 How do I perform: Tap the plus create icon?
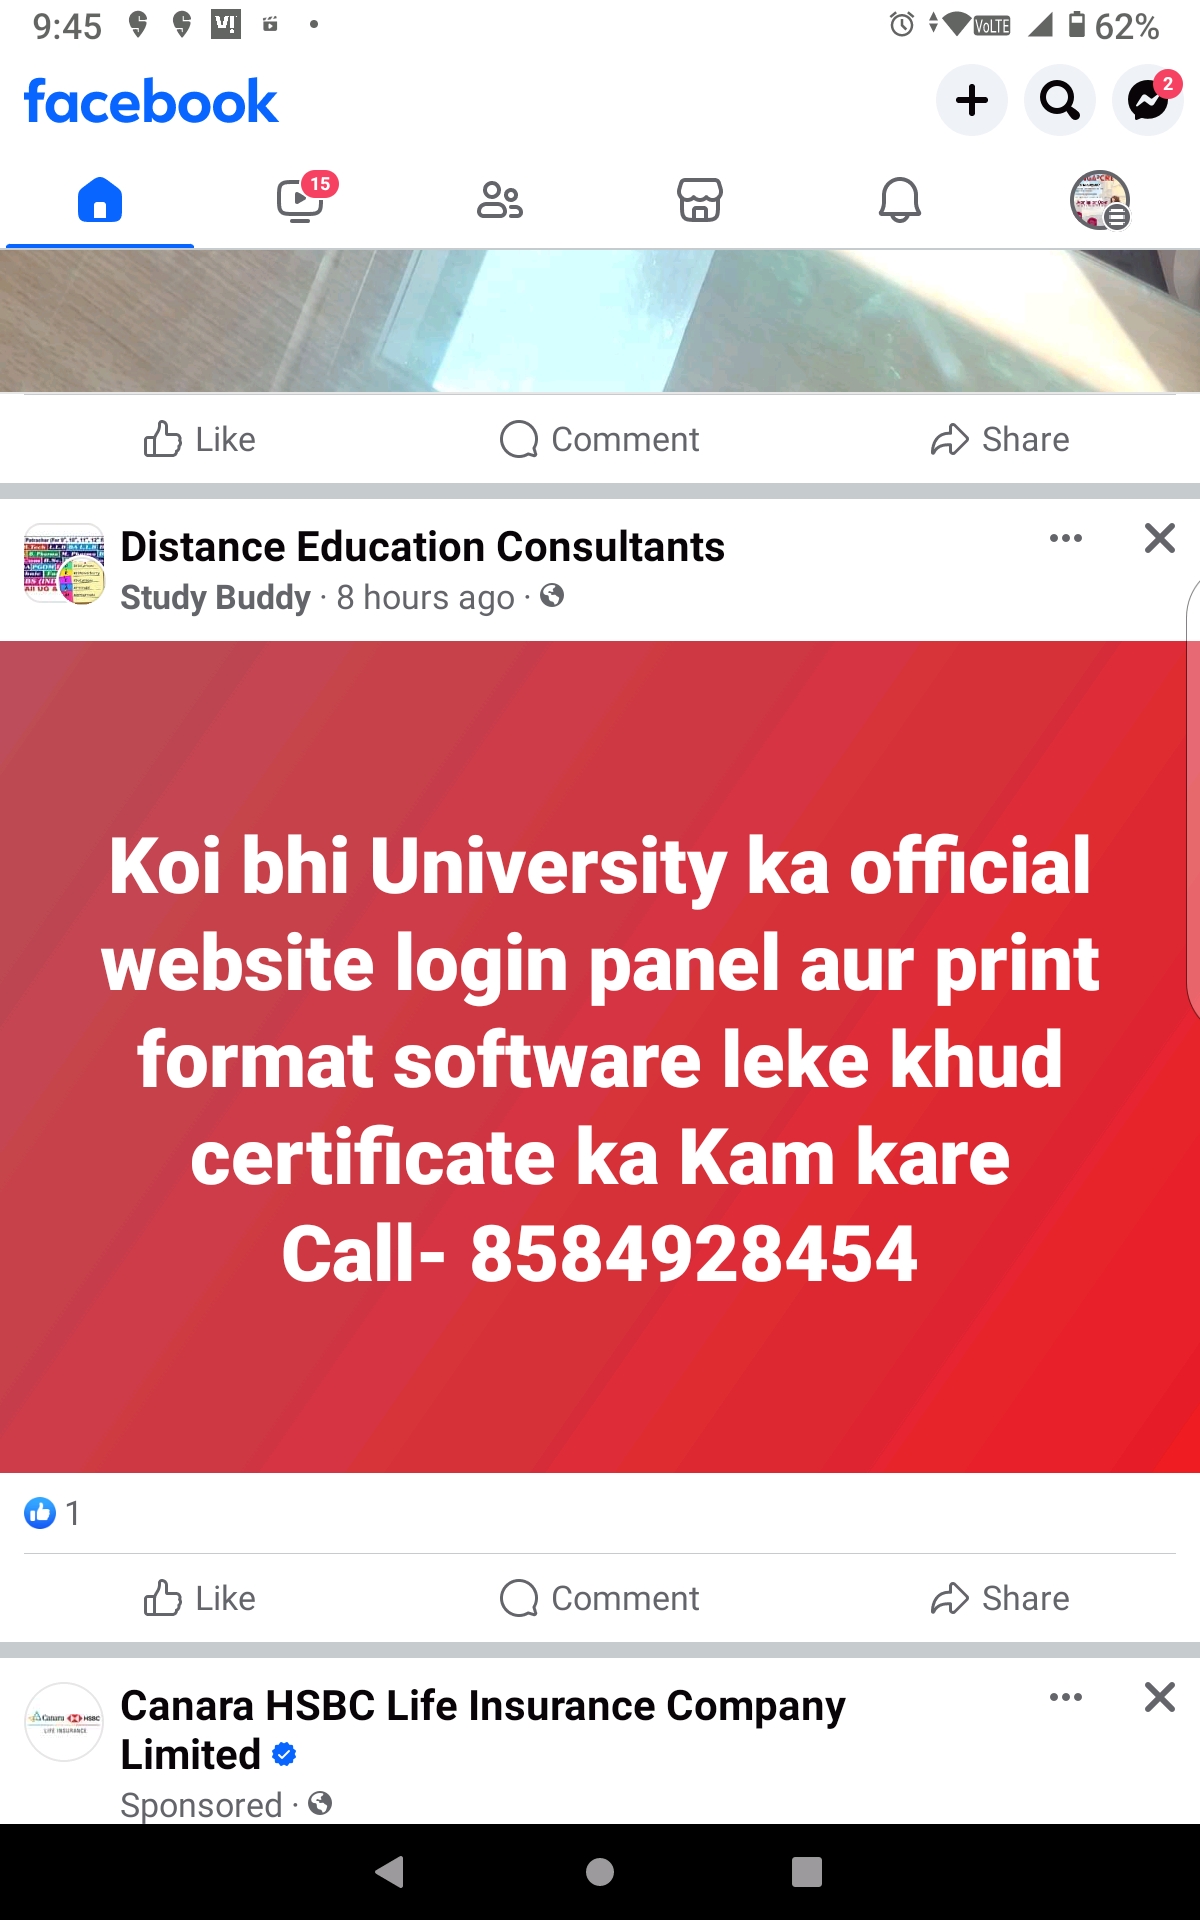pos(972,100)
